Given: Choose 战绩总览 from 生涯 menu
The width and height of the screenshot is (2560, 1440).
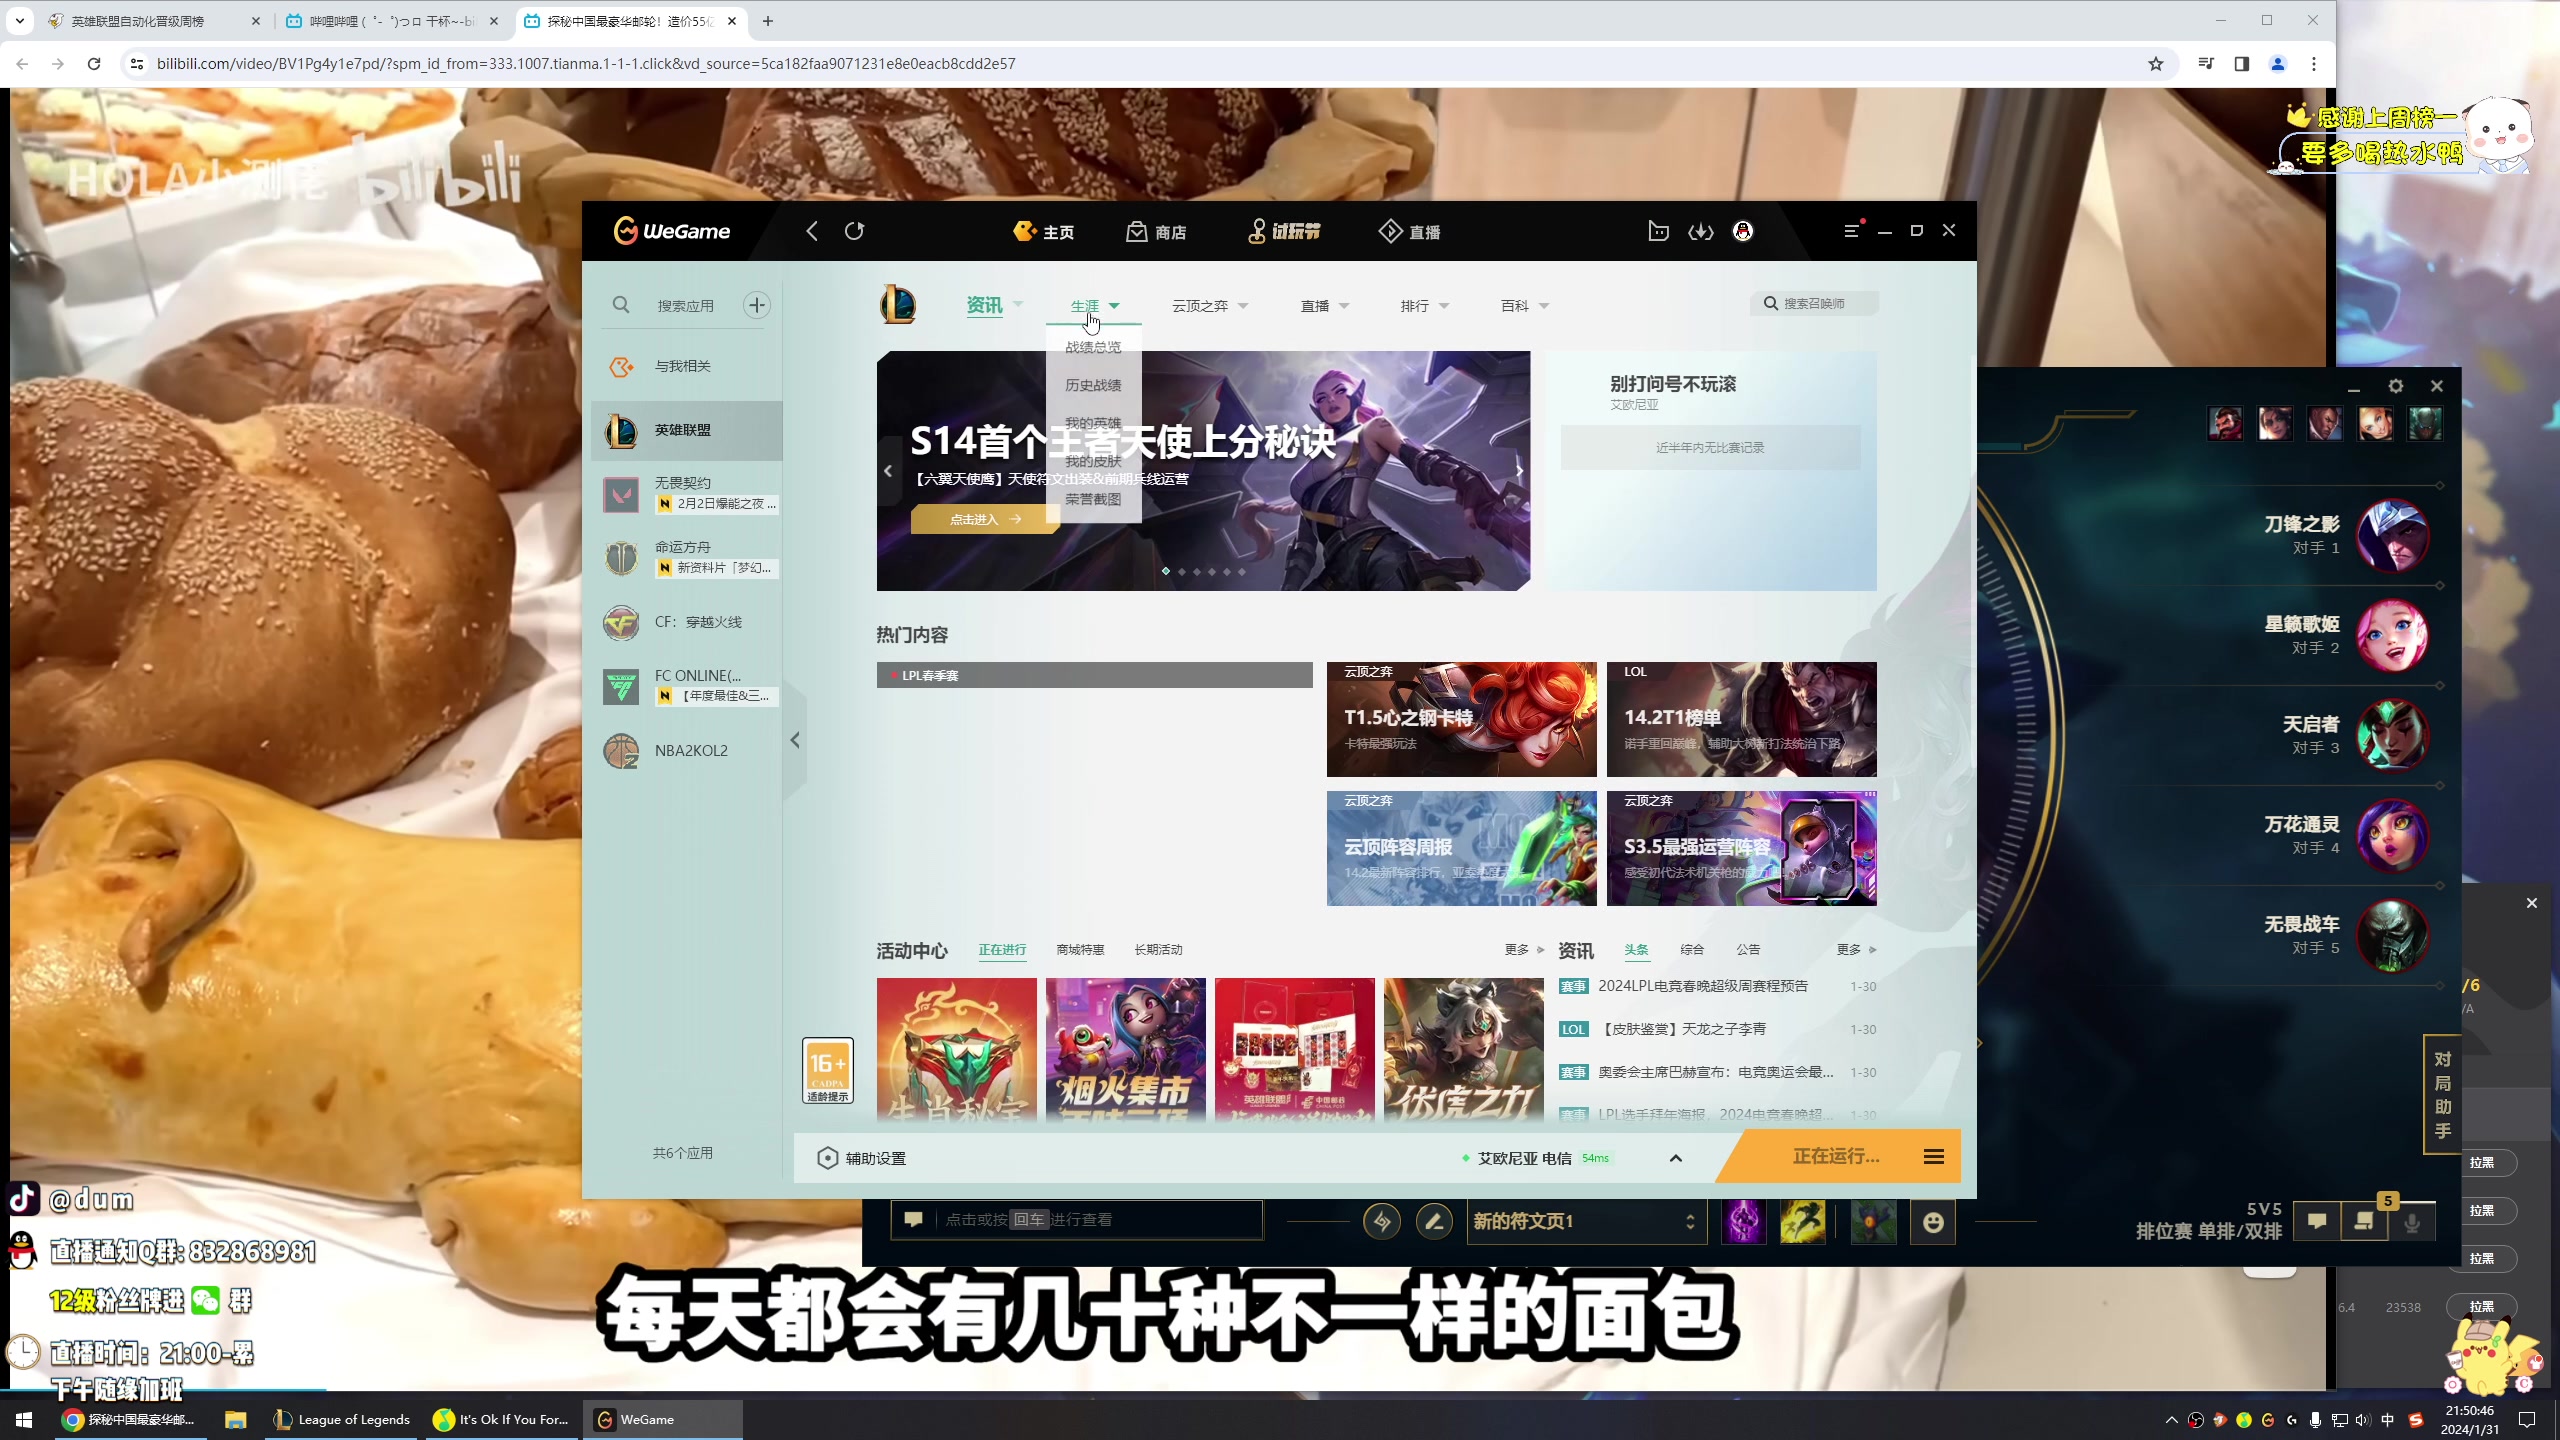Looking at the screenshot, I should click(x=1093, y=347).
